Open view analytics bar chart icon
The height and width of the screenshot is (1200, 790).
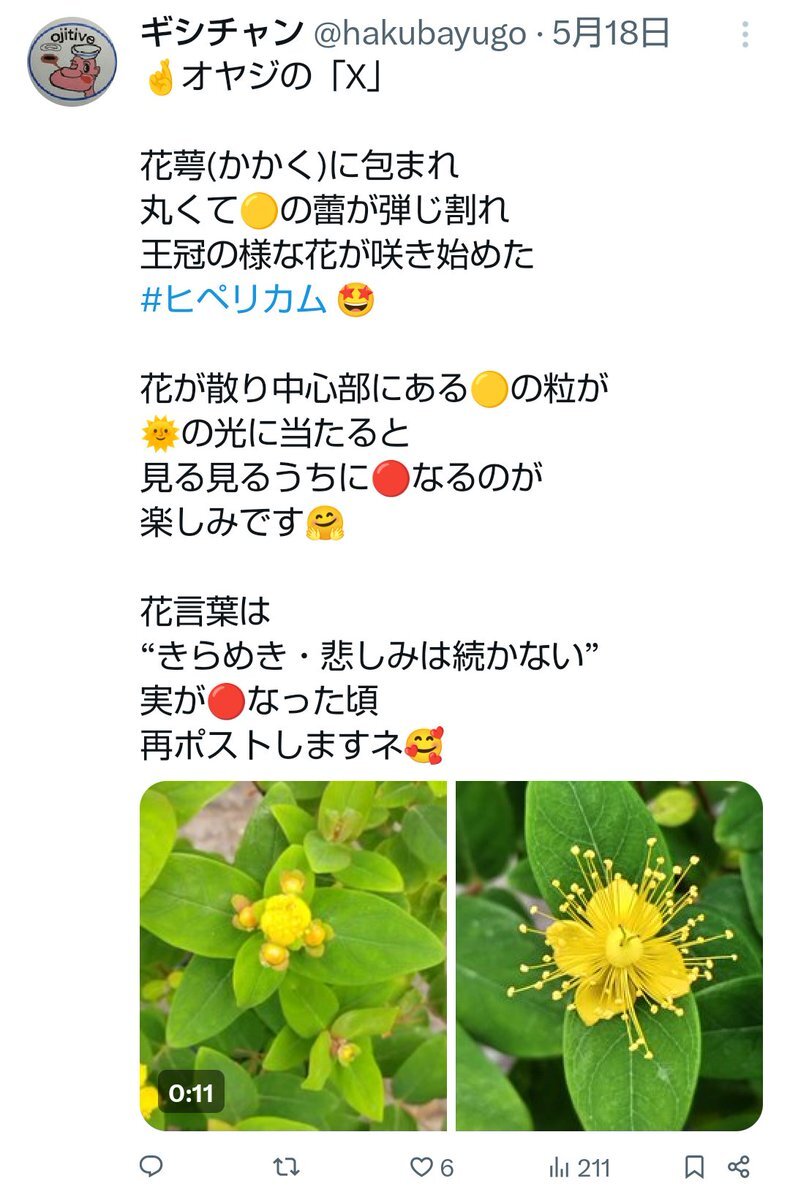coord(559,1166)
